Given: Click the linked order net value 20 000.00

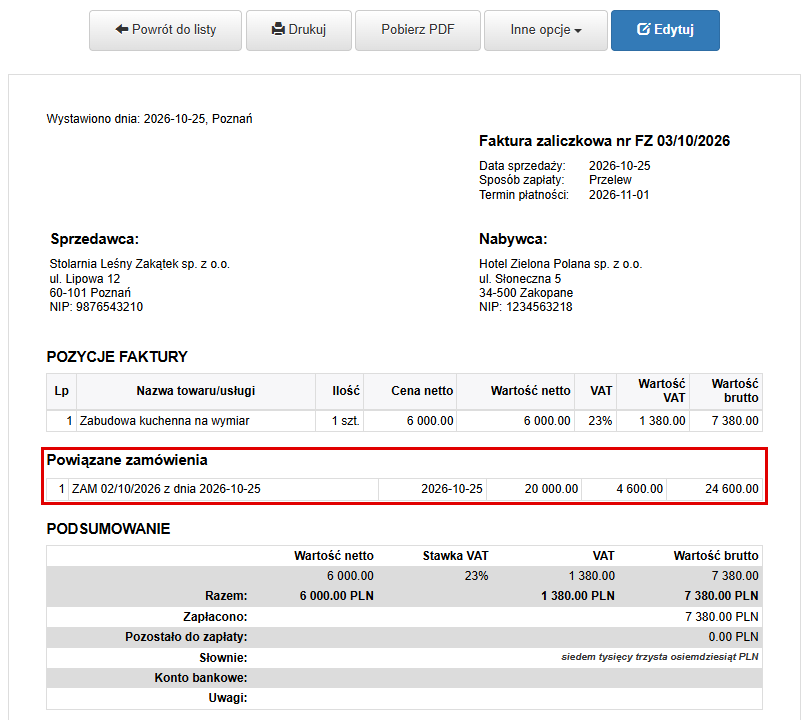Looking at the screenshot, I should point(551,489).
